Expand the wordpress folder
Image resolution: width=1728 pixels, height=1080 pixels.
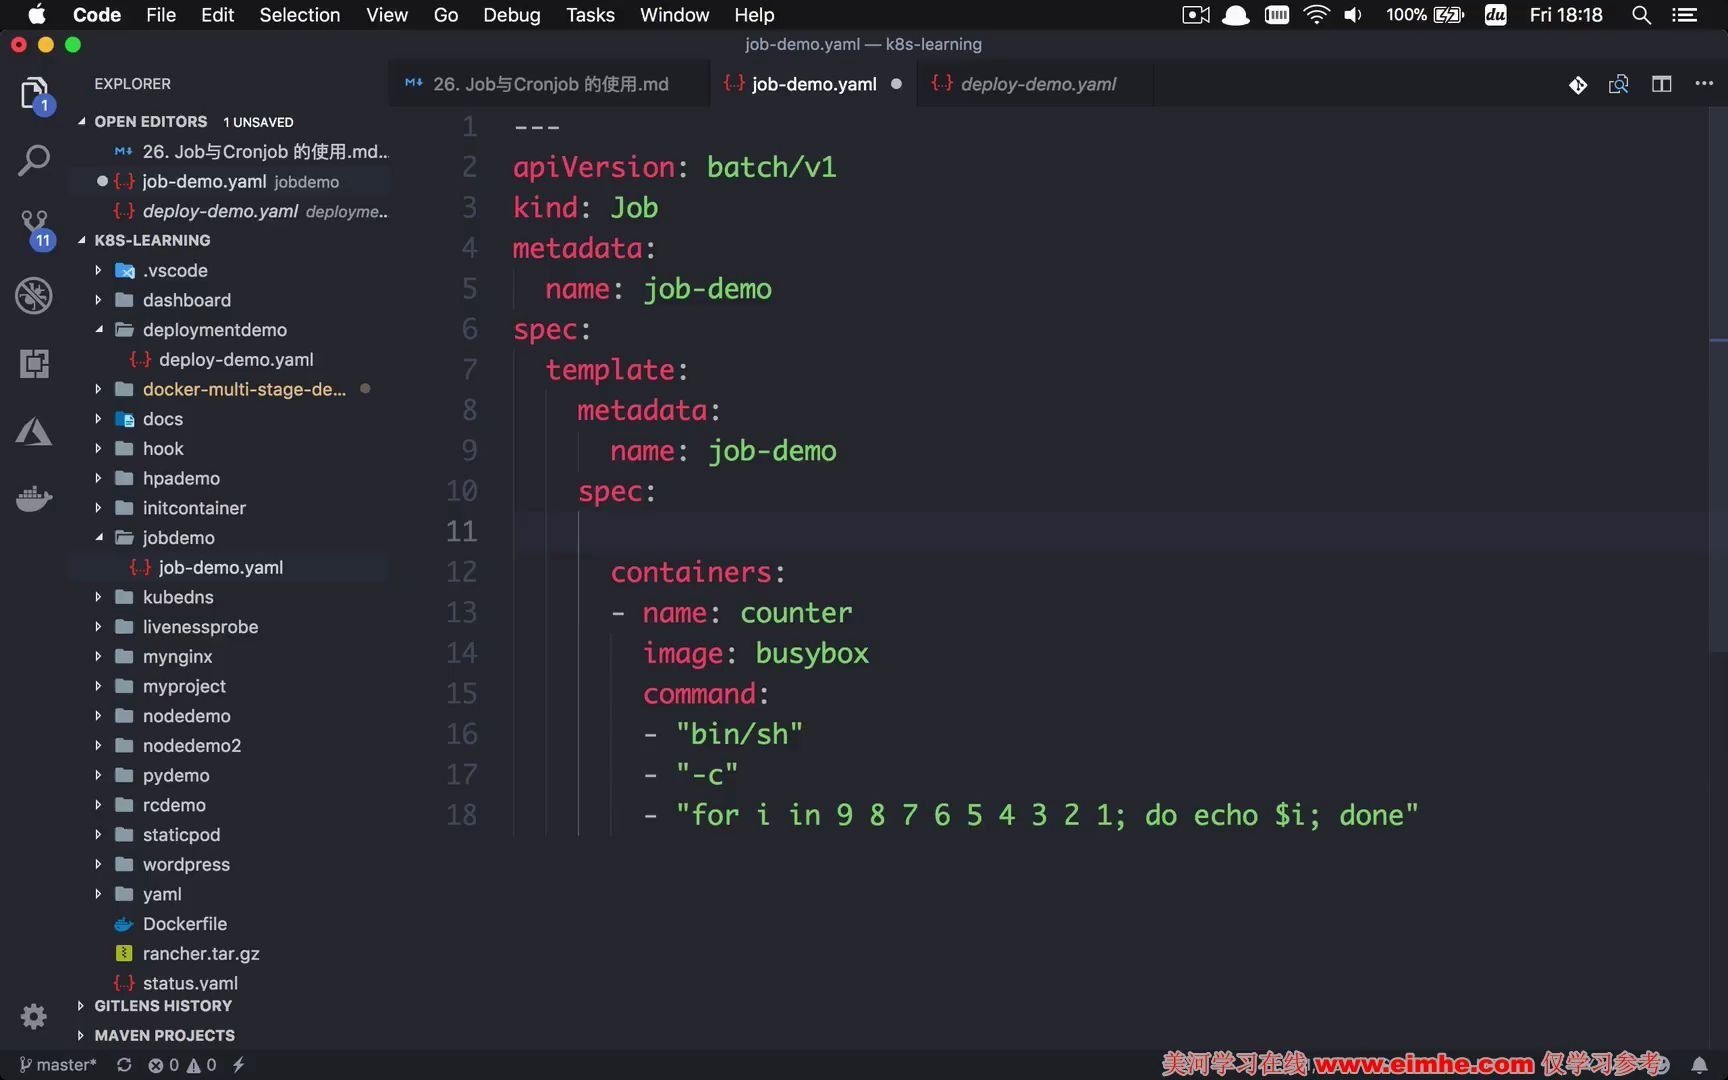[186, 864]
